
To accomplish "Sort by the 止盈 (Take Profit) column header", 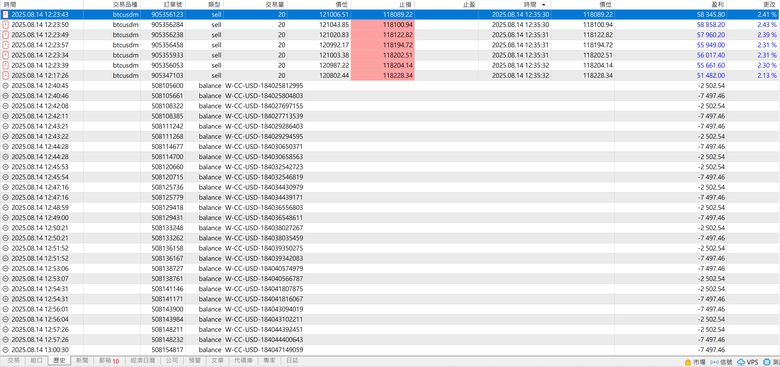I will pos(446,4).
